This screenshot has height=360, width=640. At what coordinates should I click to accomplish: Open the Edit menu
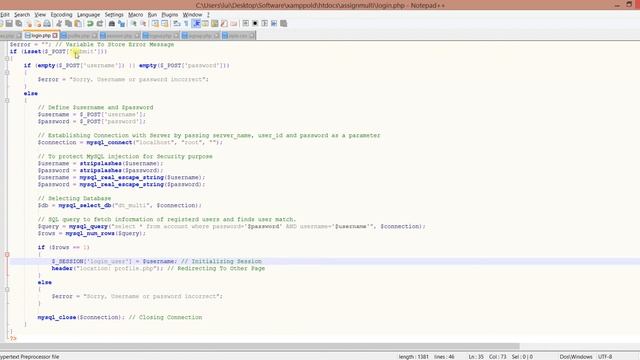4,15
